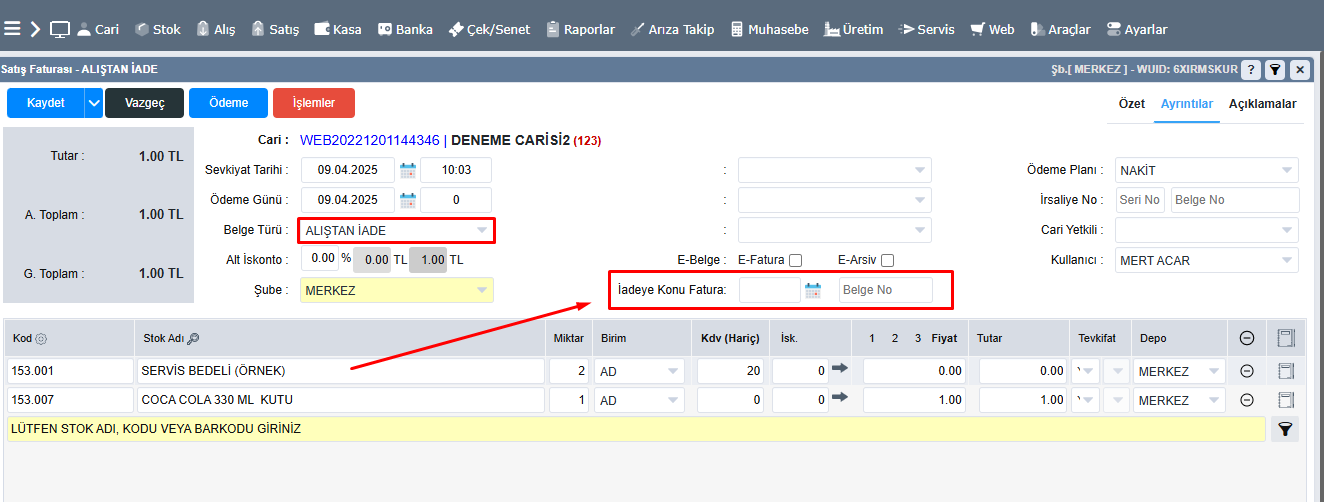Open the Şube MERKEZ dropdown

(x=482, y=291)
